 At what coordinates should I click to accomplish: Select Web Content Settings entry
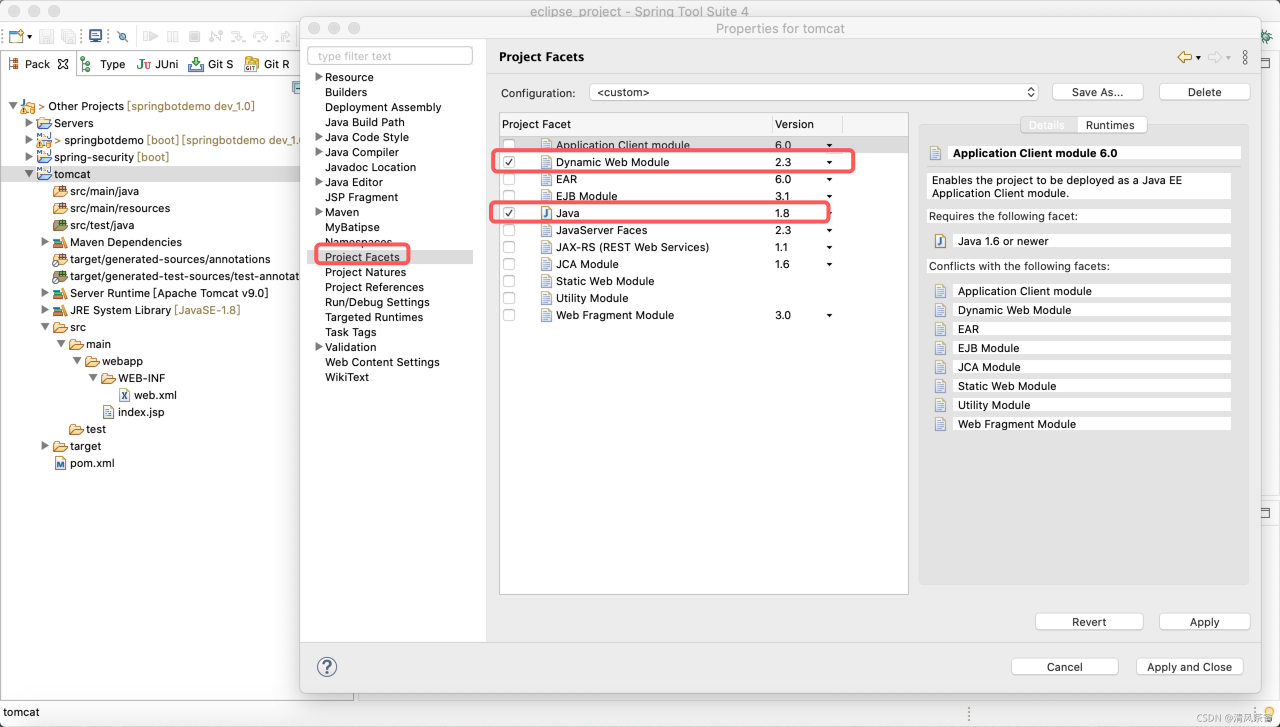pos(382,362)
